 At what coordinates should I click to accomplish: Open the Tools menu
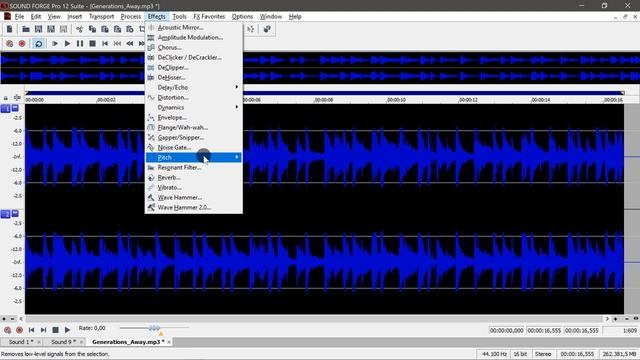[179, 17]
